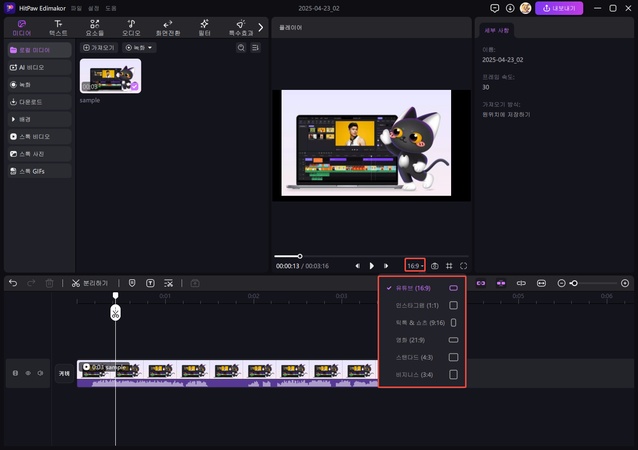Screen dimensions: 638x450
Task: Click the media sort list icon
Action: pos(255,48)
